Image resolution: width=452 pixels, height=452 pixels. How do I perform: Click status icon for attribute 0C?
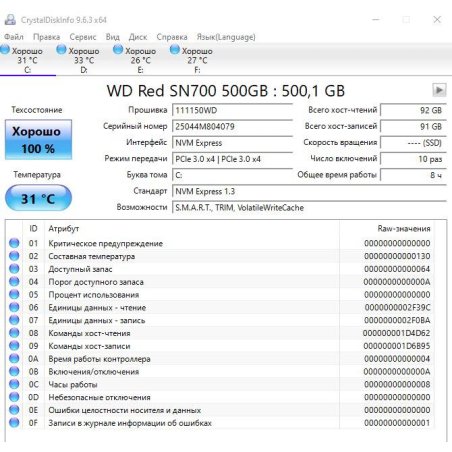tap(14, 384)
